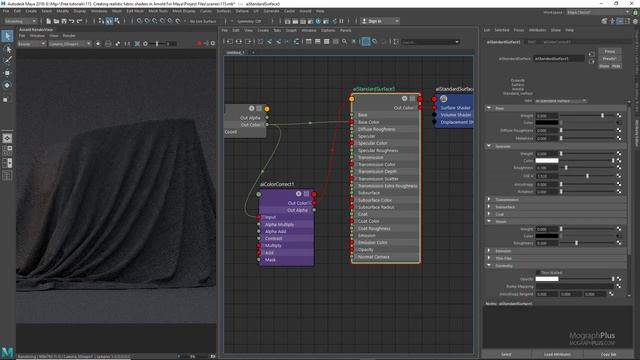Expand the Transmission section
Image resolution: width=640 pixels, height=360 pixels.
point(489,200)
